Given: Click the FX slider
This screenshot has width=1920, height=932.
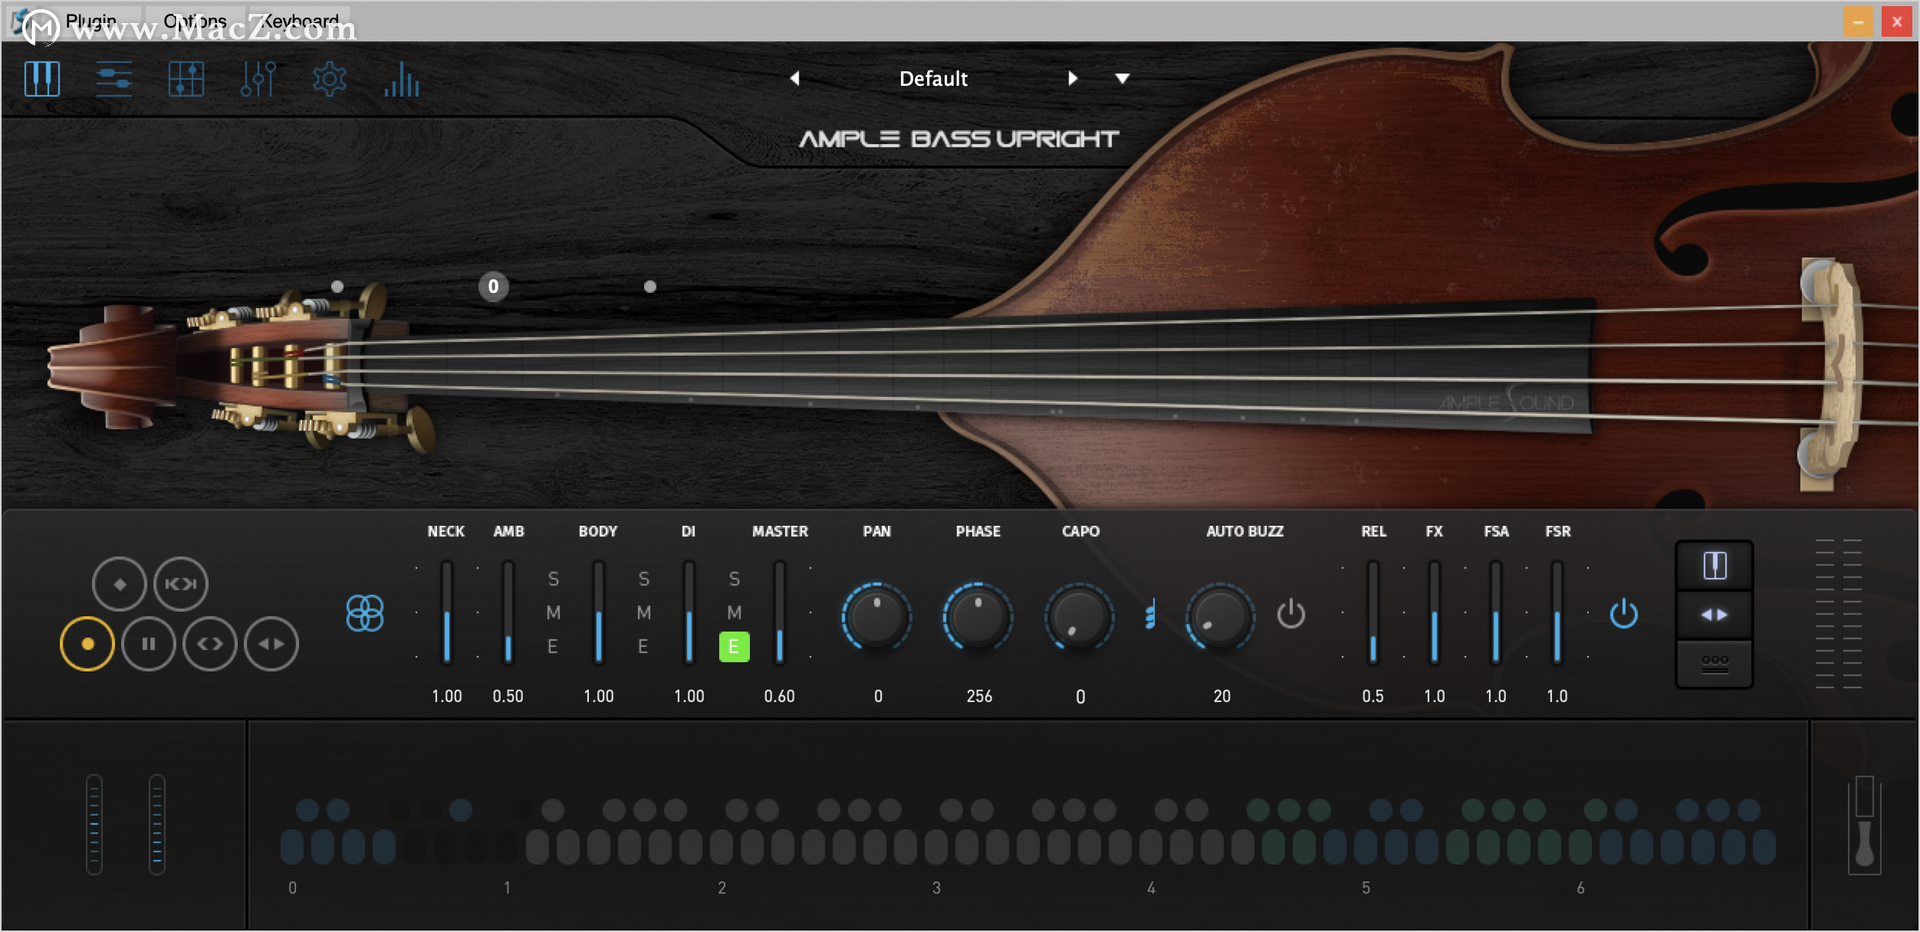Looking at the screenshot, I should point(1434,612).
